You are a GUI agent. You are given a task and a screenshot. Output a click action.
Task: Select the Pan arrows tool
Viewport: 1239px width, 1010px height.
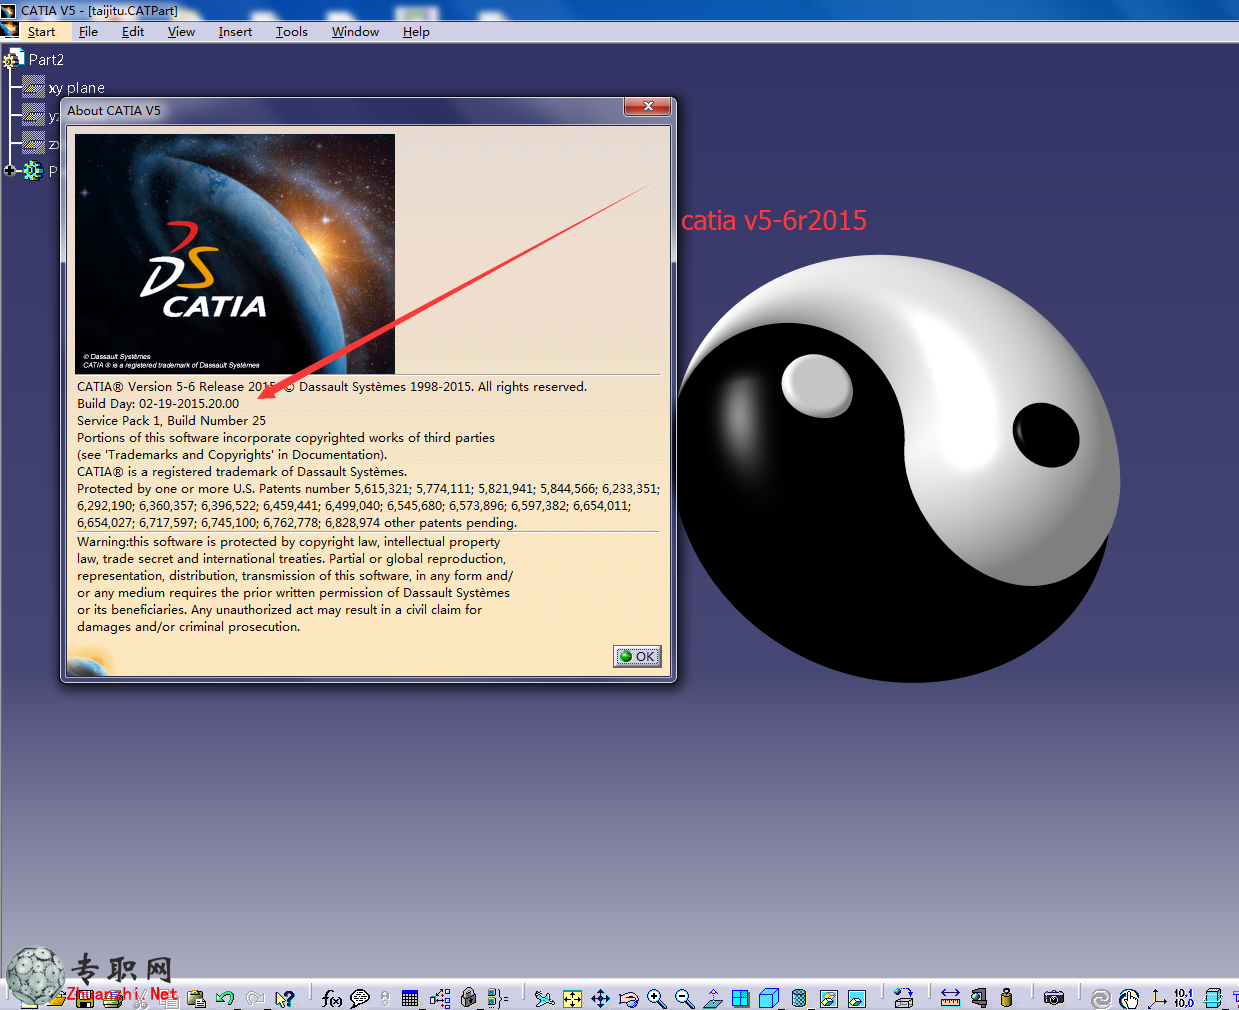[600, 998]
